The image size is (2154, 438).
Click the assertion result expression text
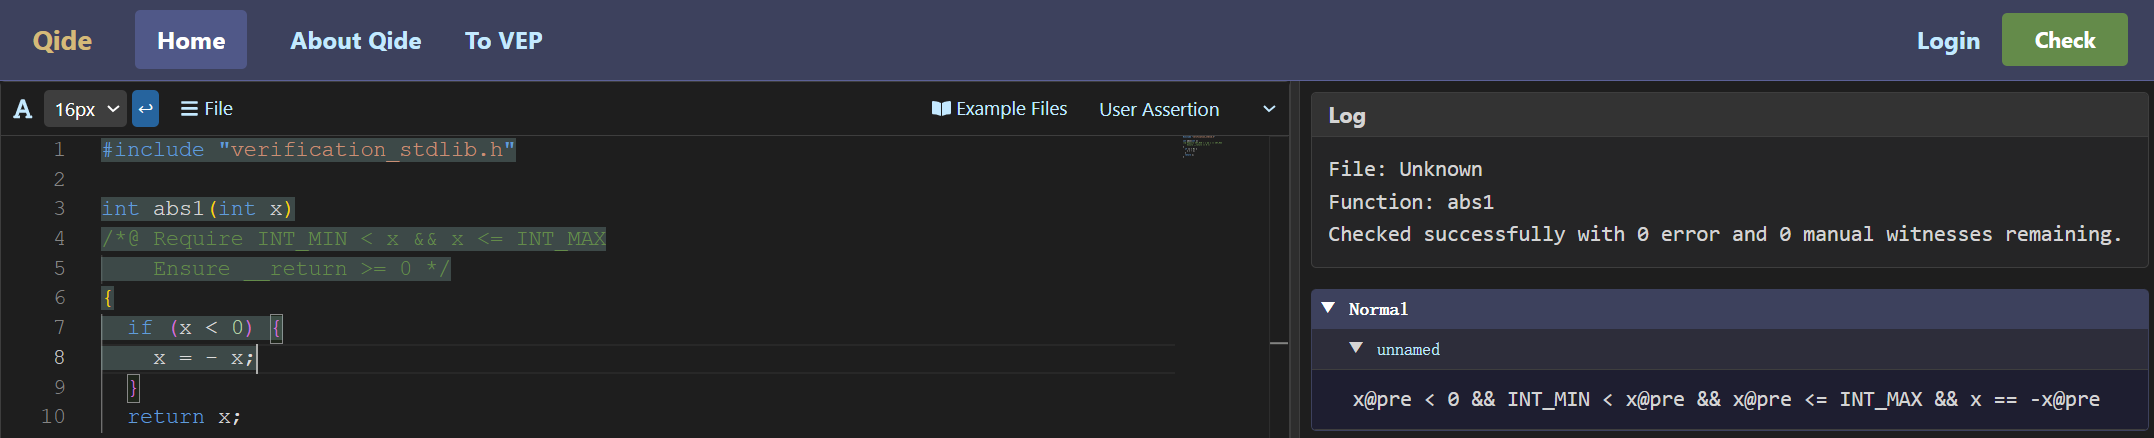point(1725,400)
